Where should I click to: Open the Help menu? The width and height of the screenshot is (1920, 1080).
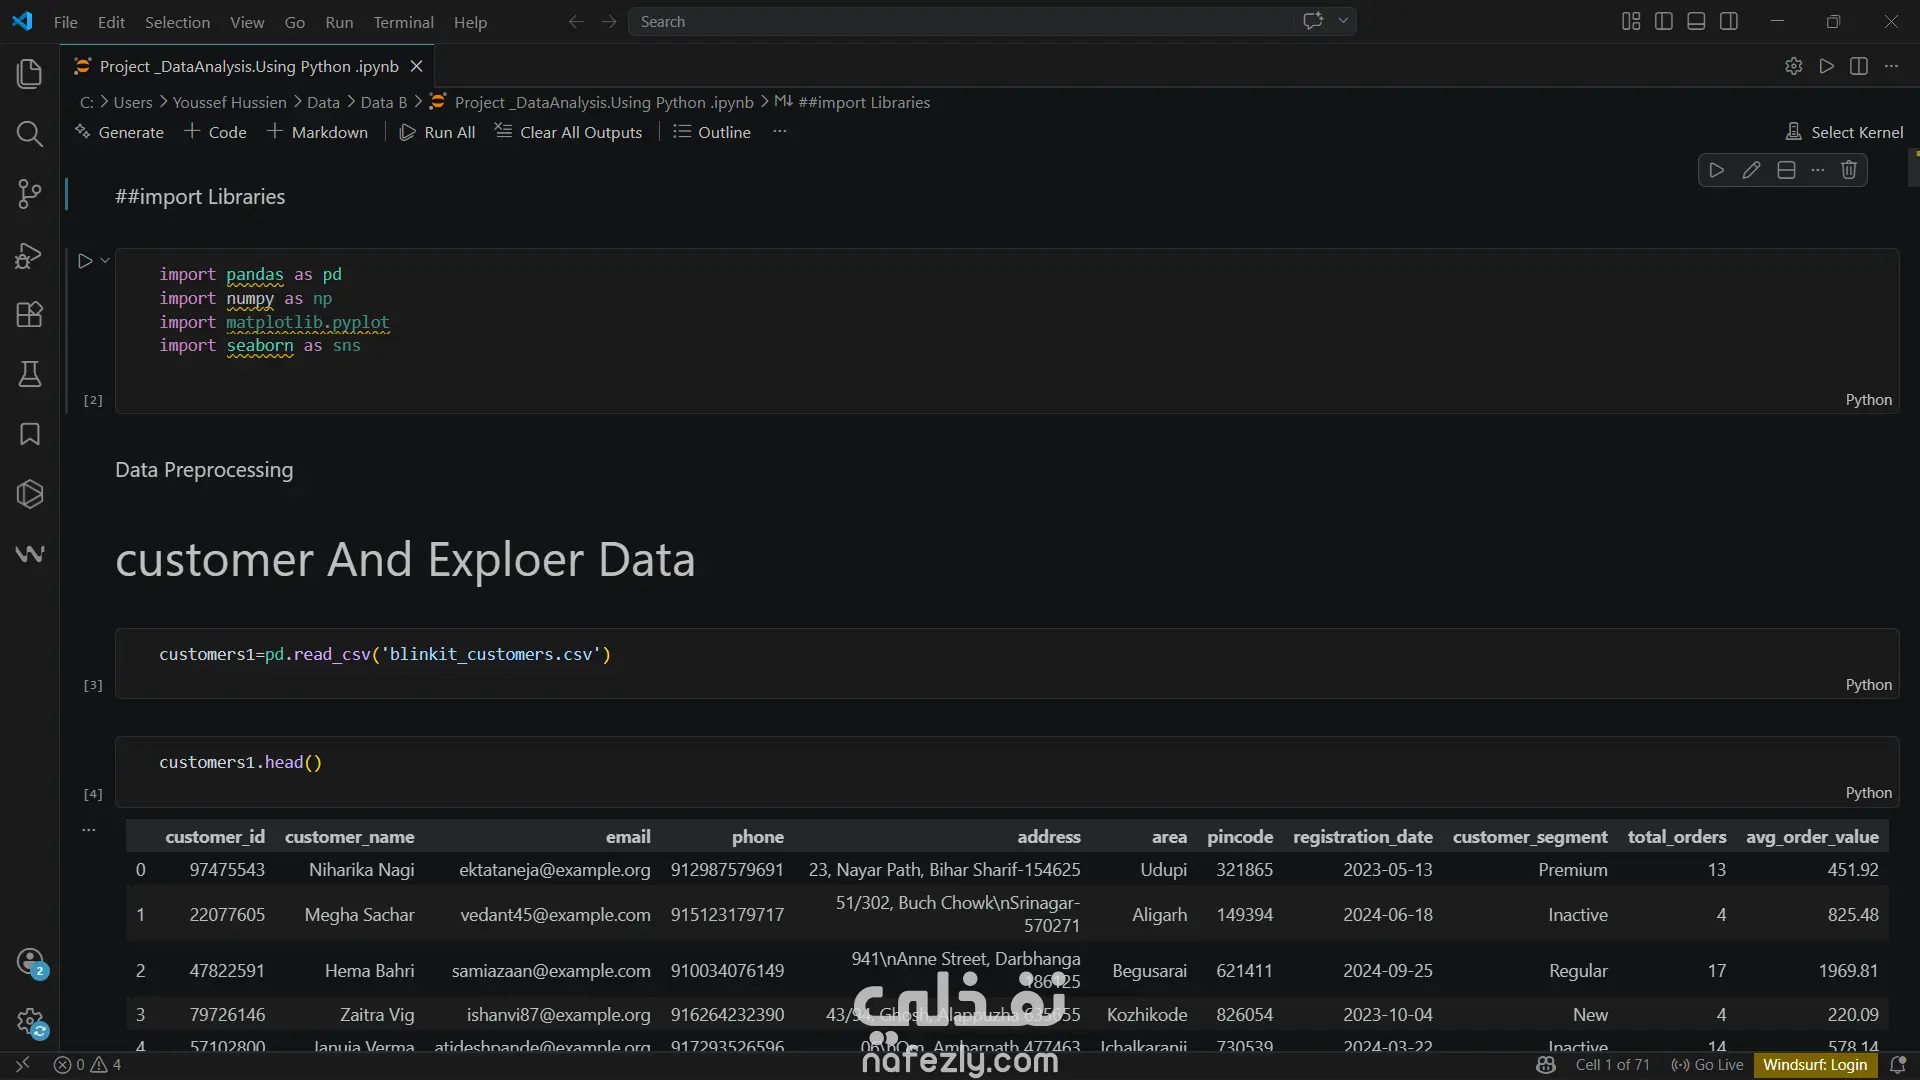tap(470, 22)
